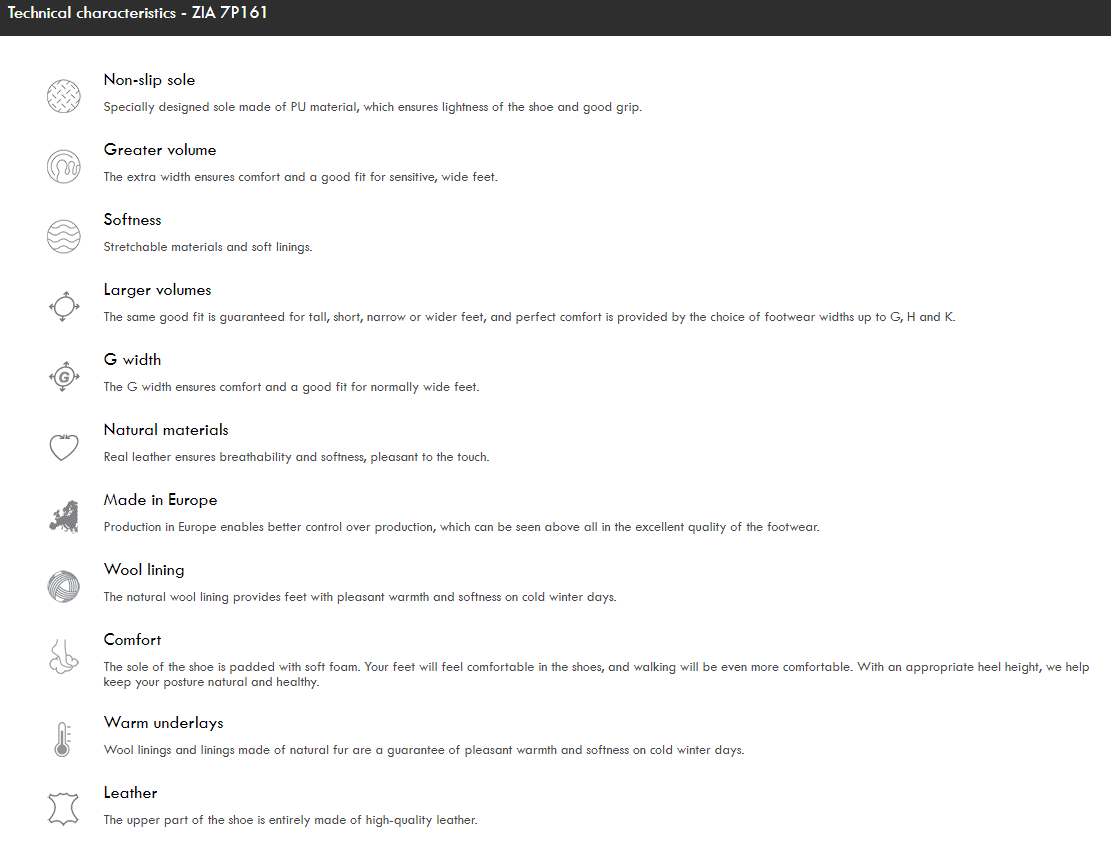The height and width of the screenshot is (849, 1111).
Task: Click the G width icon
Action: tap(64, 376)
